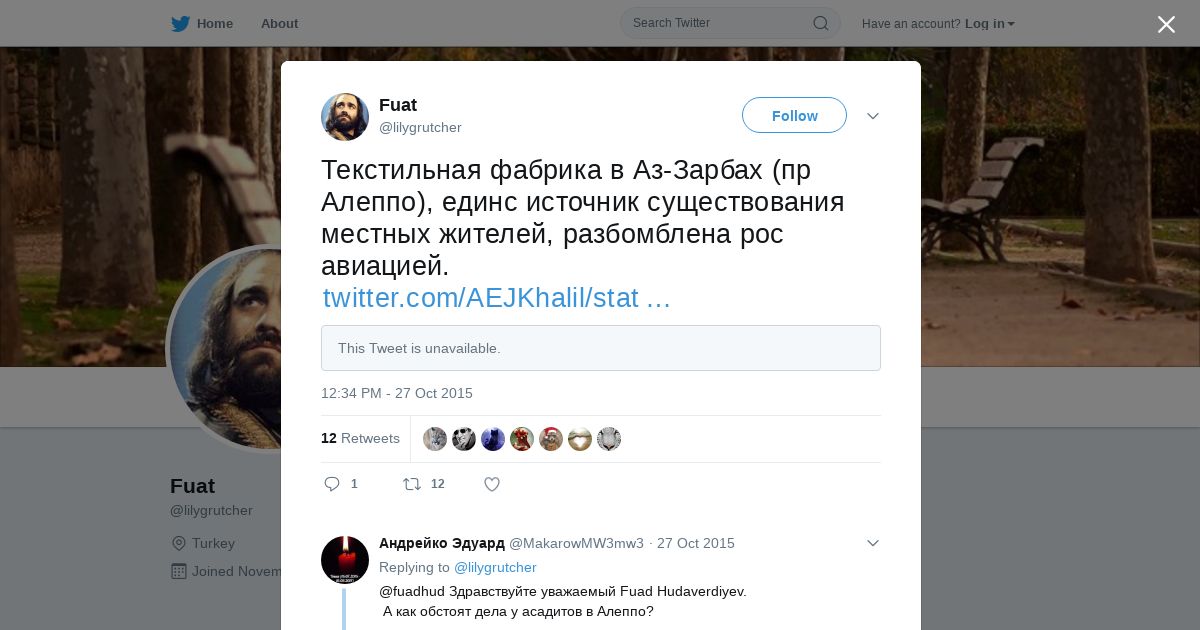1200x630 pixels.
Task: Open Андрейко Эдуард's candle avatar
Action: coord(345,560)
